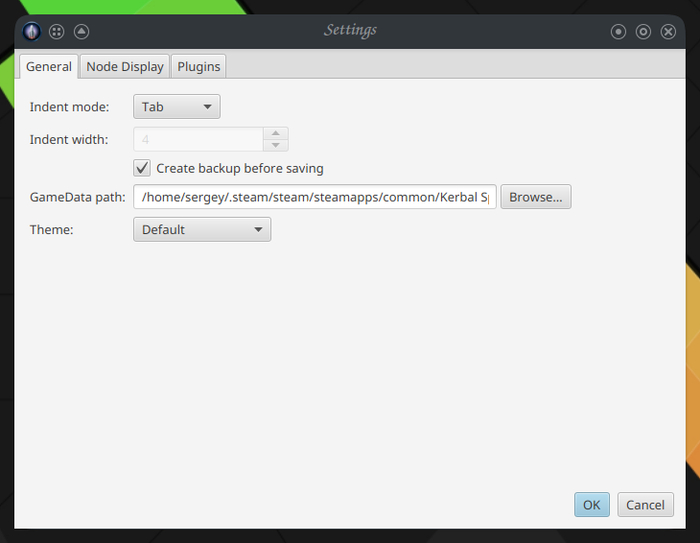Click the Create backup before saving label
Viewport: 700px width, 543px height.
[x=240, y=168]
